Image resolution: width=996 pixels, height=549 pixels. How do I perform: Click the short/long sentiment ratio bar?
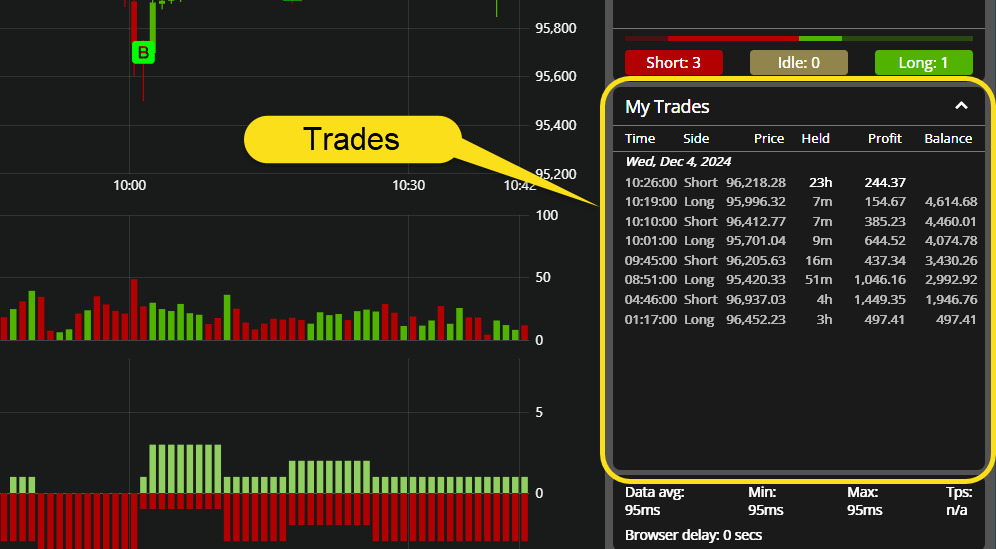[798, 39]
